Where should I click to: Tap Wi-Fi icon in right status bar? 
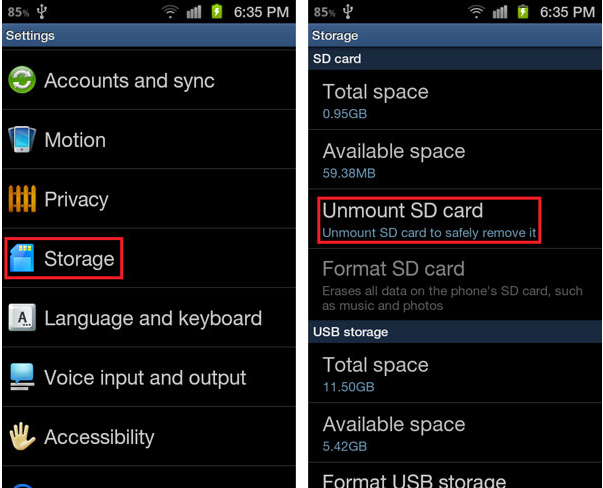click(x=477, y=13)
